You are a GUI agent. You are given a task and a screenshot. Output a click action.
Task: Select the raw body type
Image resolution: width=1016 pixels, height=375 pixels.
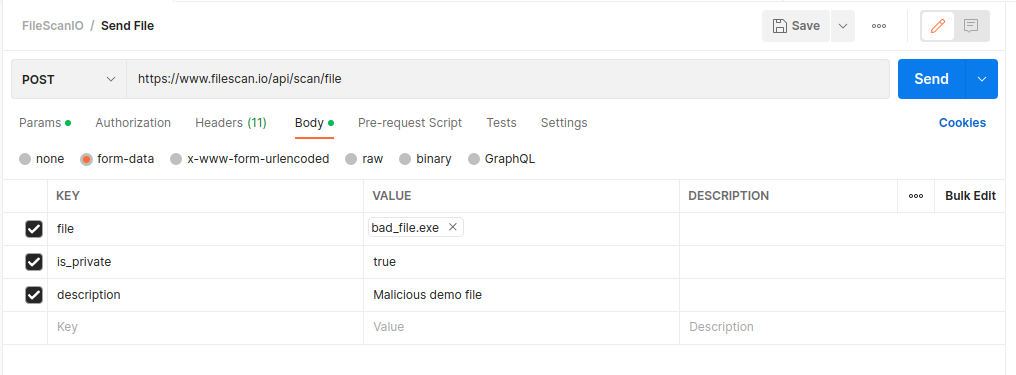pyautogui.click(x=364, y=159)
